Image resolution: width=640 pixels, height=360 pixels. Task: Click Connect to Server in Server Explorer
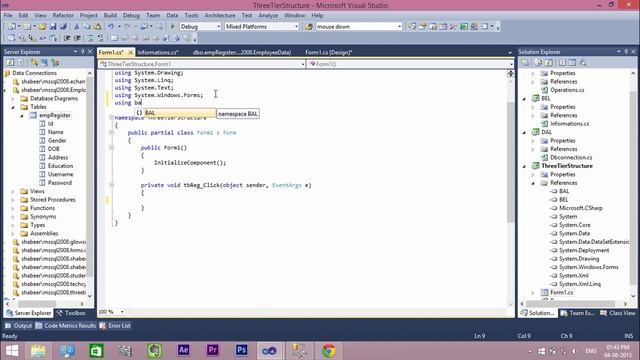(44, 62)
